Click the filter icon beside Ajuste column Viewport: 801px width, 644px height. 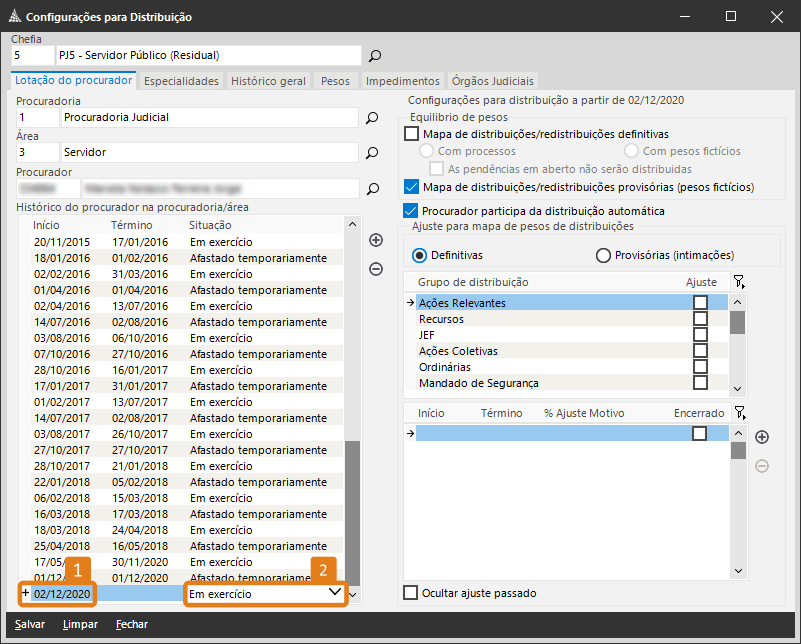click(x=738, y=283)
